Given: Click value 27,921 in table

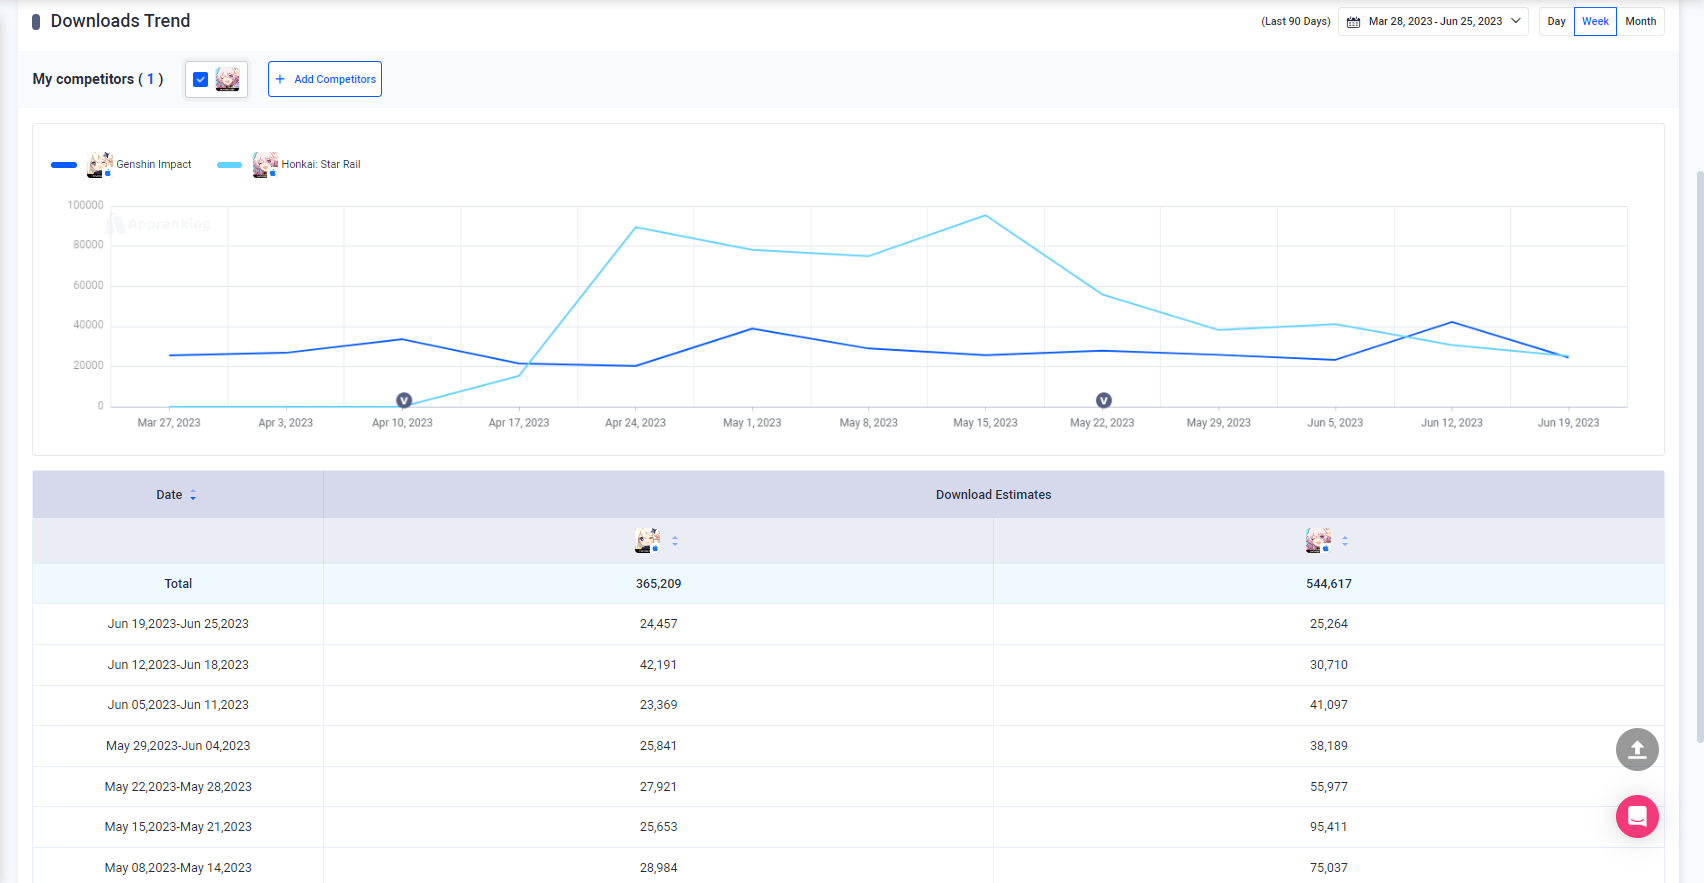Looking at the screenshot, I should (x=658, y=787).
